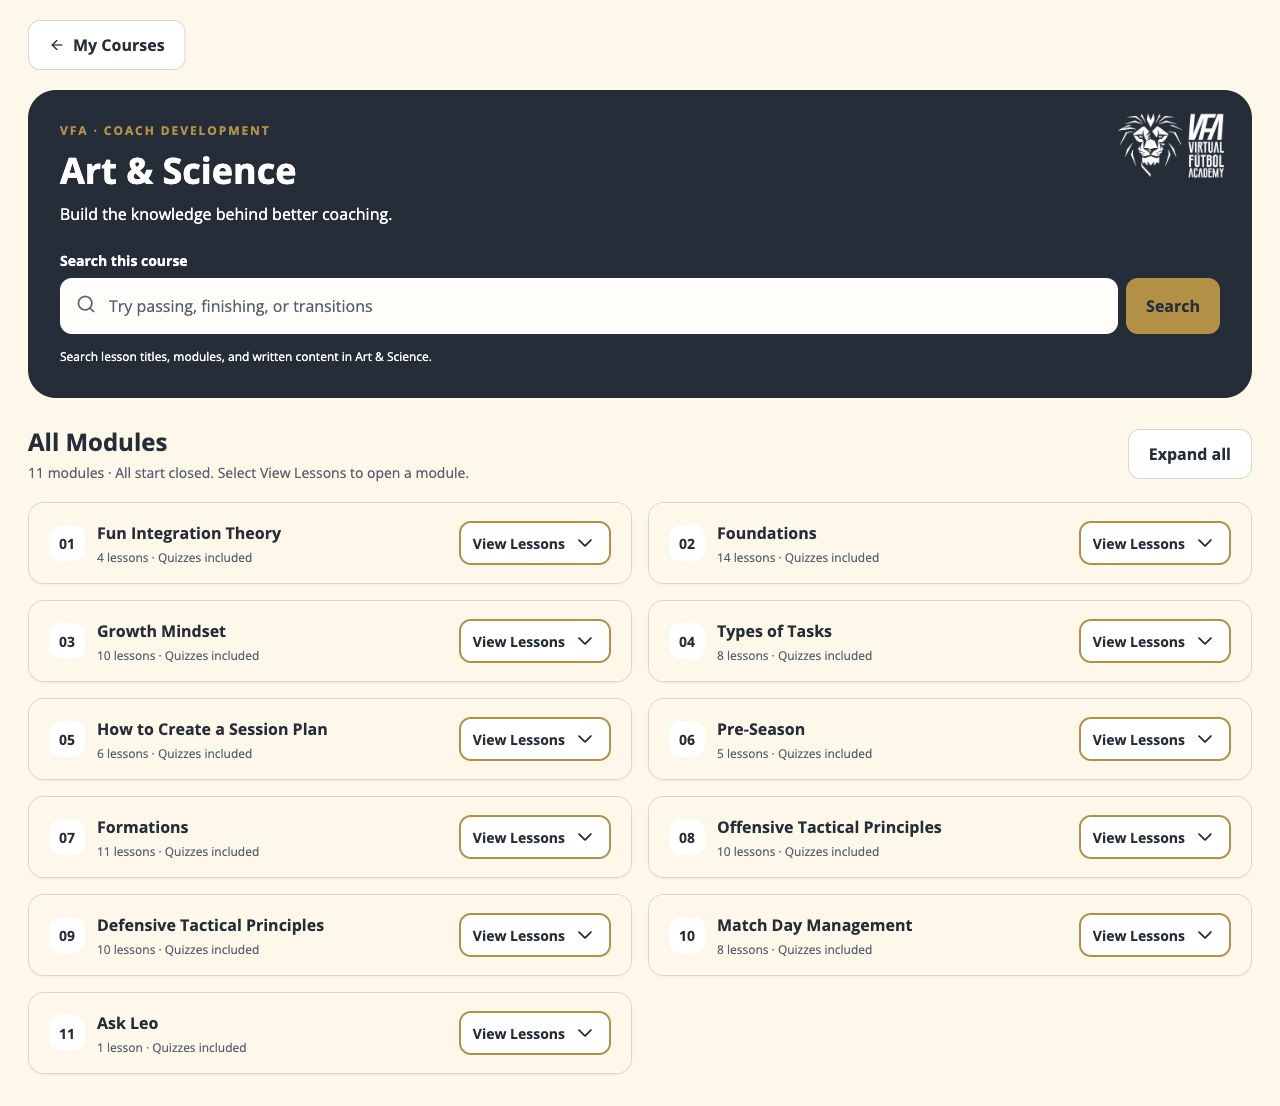
Task: Click the 03 module number badge
Action: 67,642
